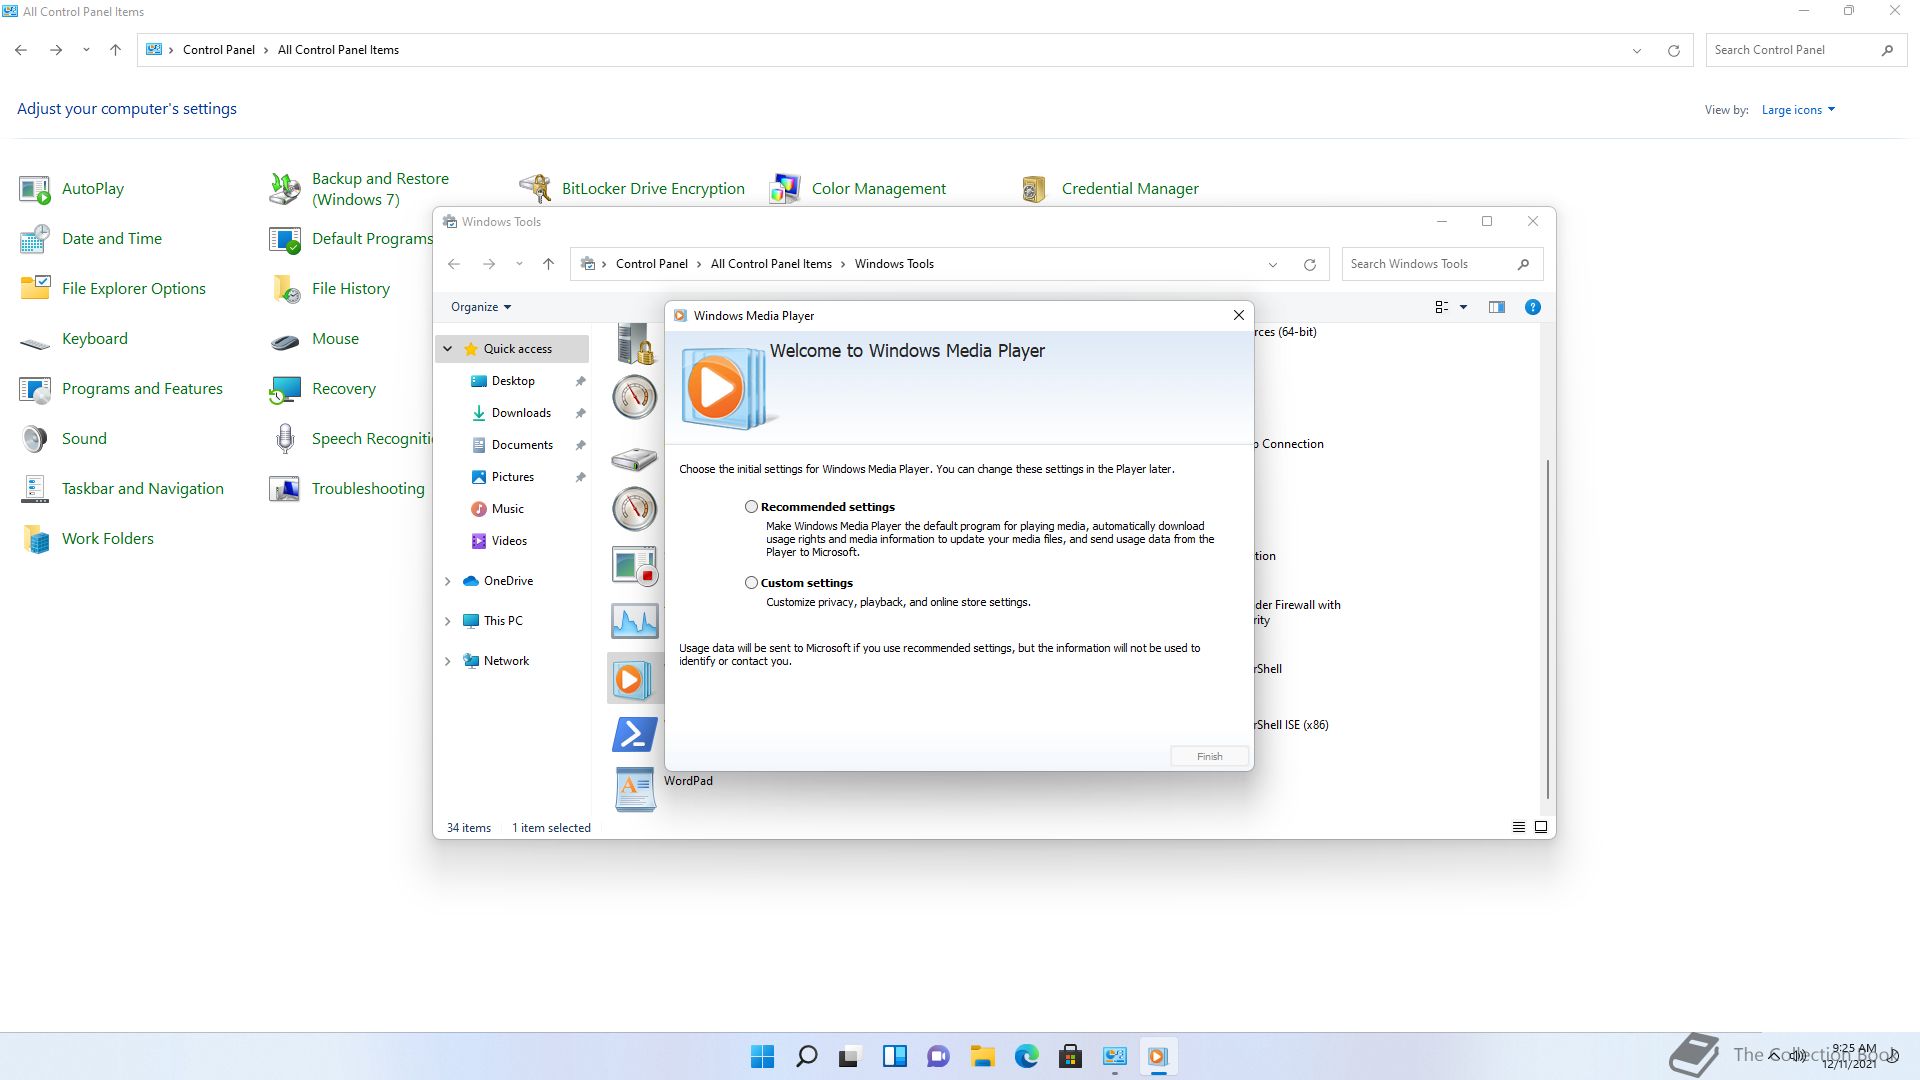
Task: Click the help icon in Windows Tools
Action: 1532,307
